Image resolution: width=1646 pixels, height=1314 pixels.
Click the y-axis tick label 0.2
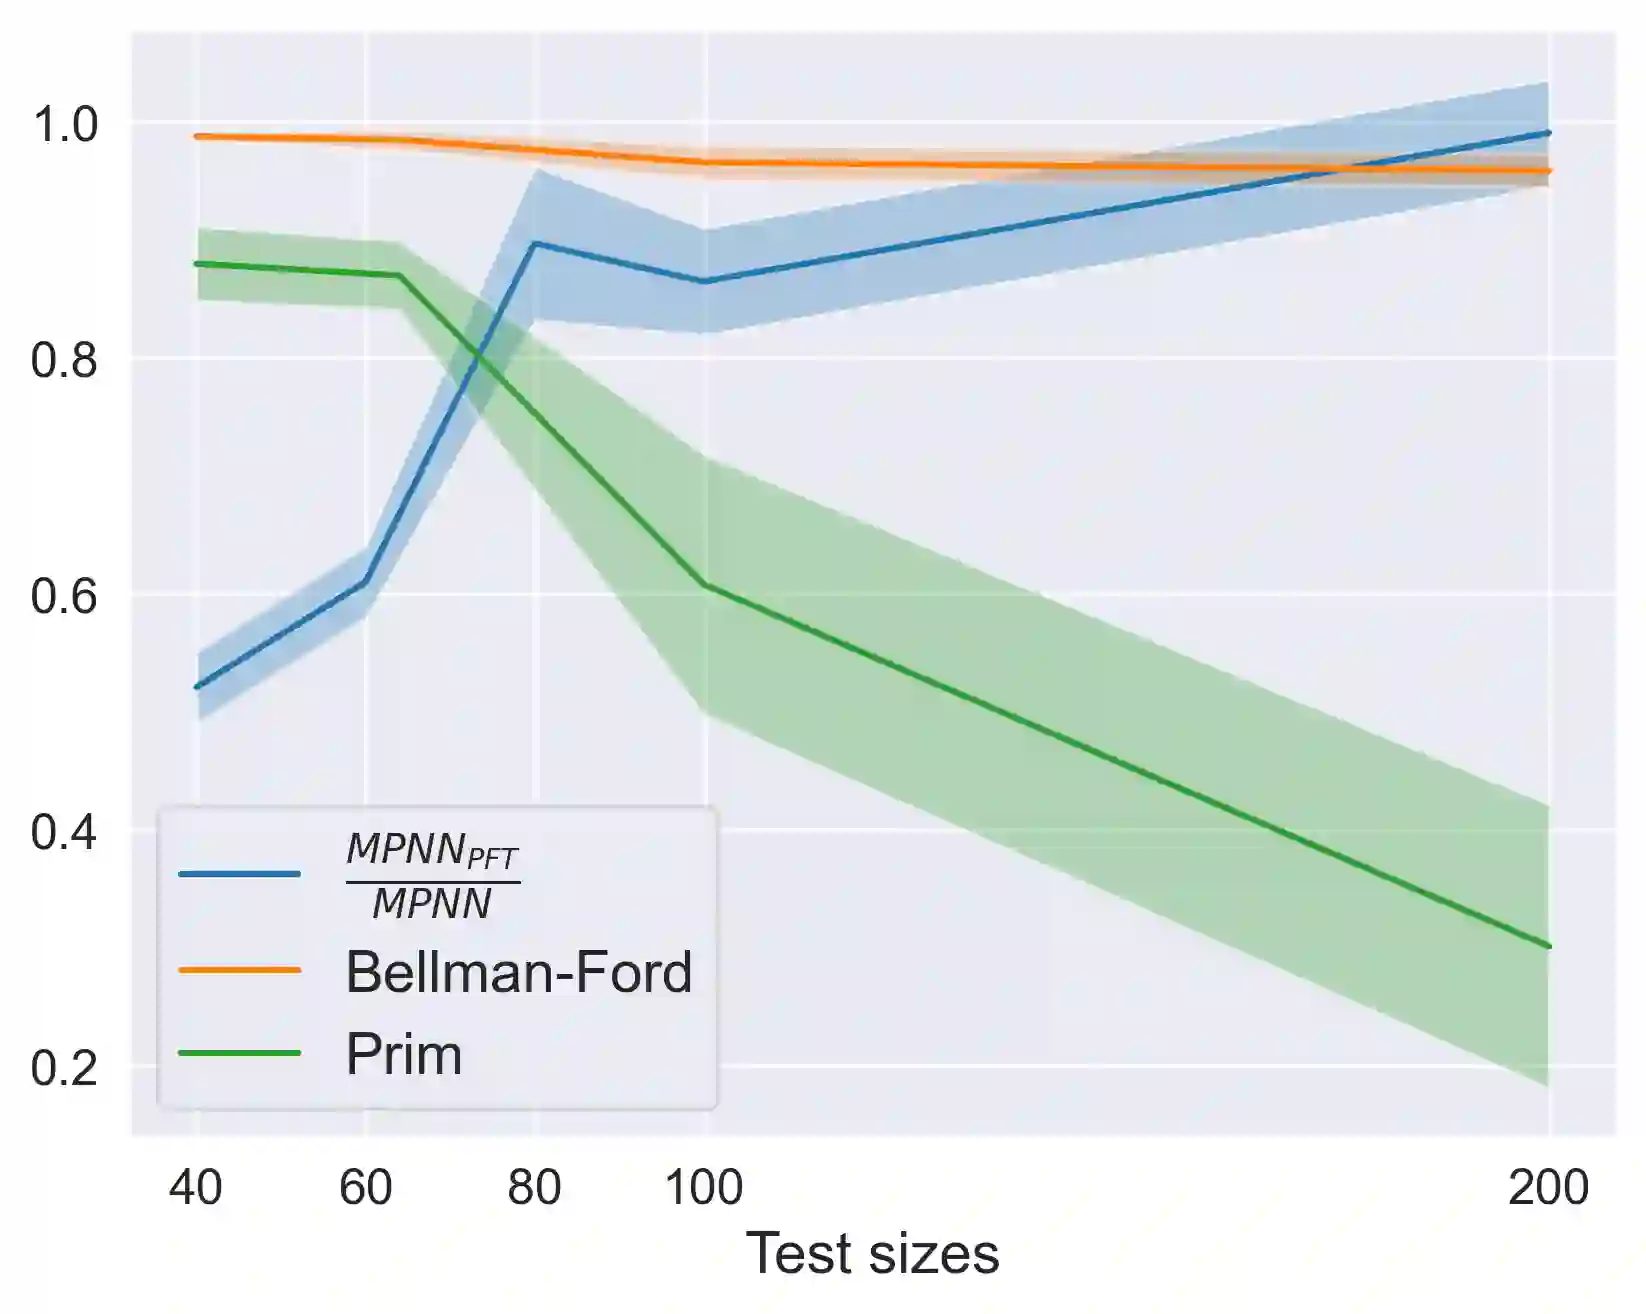(x=65, y=1068)
